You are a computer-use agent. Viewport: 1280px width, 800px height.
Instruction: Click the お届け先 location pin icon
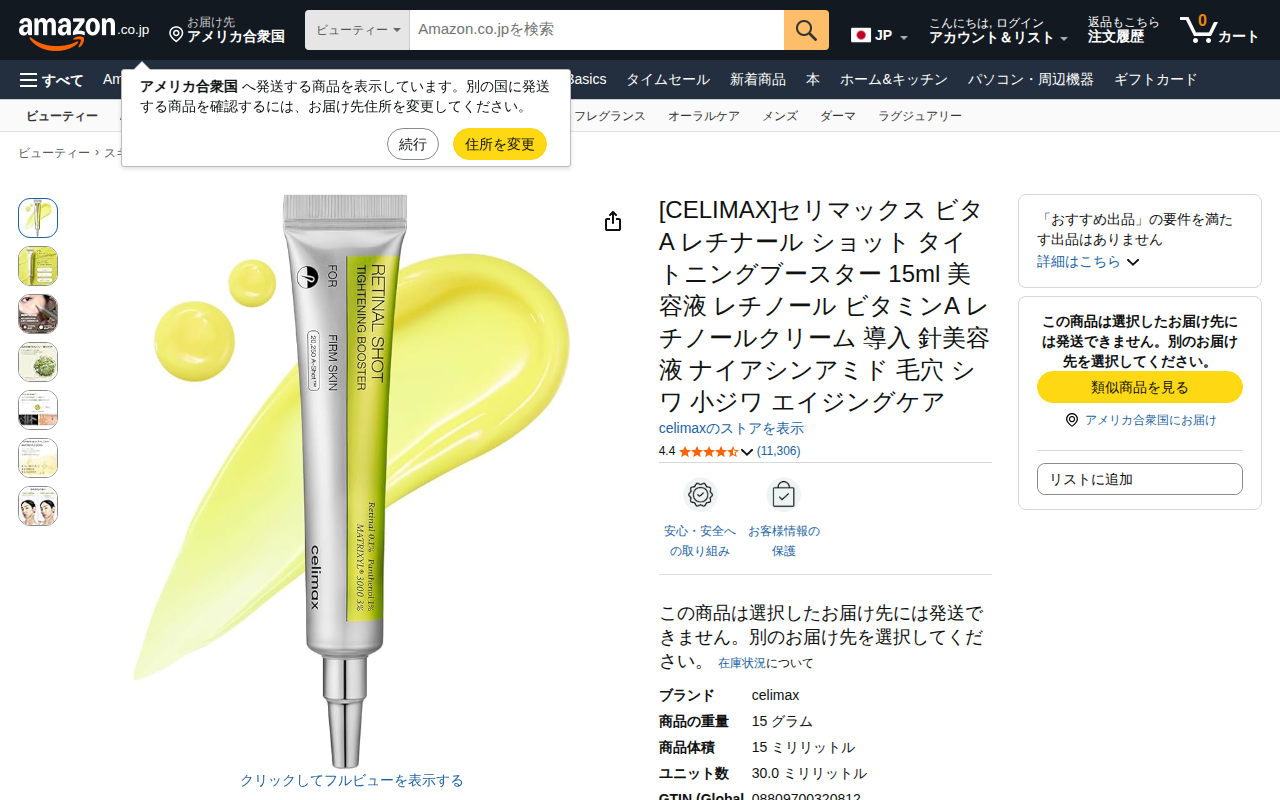[x=176, y=35]
